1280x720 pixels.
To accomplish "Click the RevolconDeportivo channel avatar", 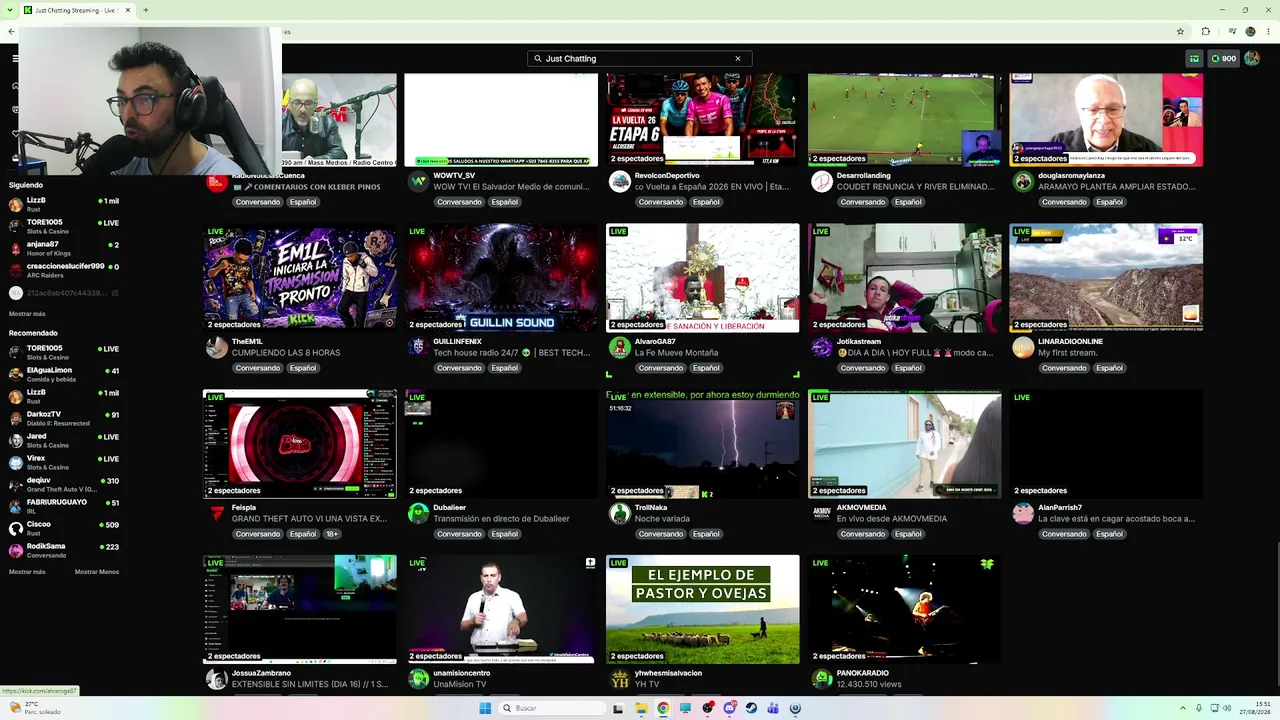I will pyautogui.click(x=620, y=181).
